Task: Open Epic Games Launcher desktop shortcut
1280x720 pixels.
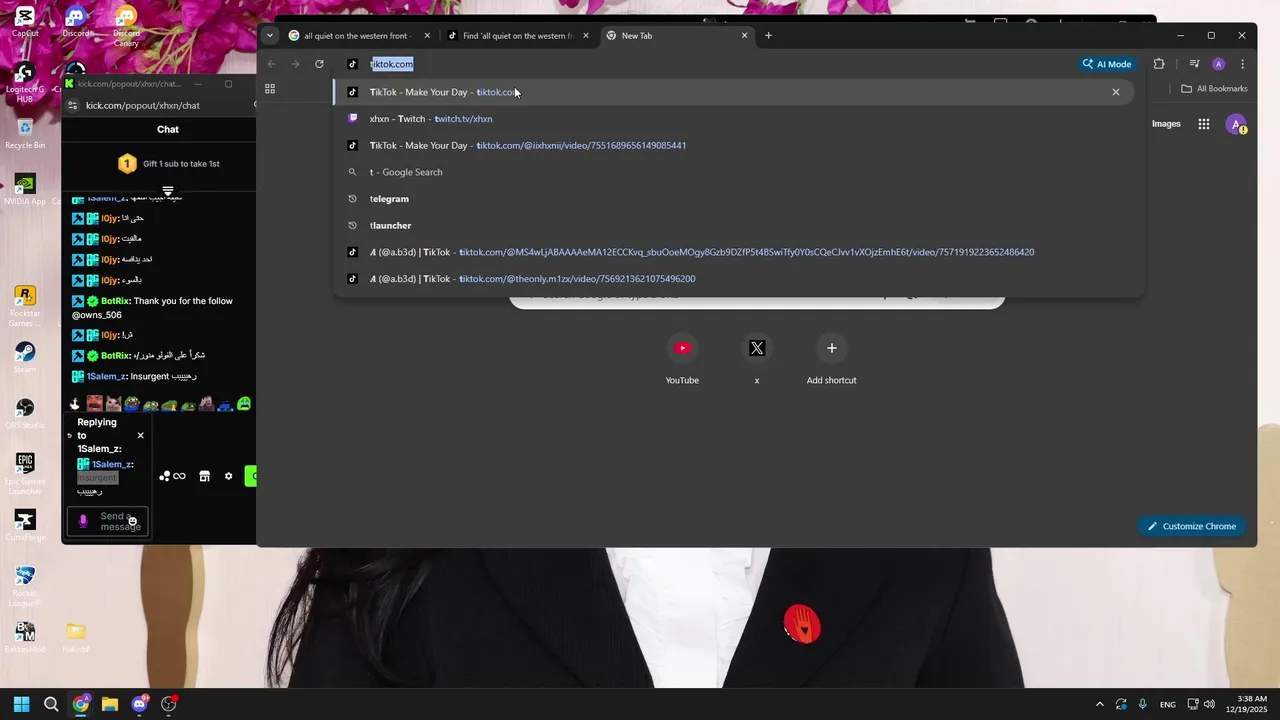Action: (x=25, y=474)
